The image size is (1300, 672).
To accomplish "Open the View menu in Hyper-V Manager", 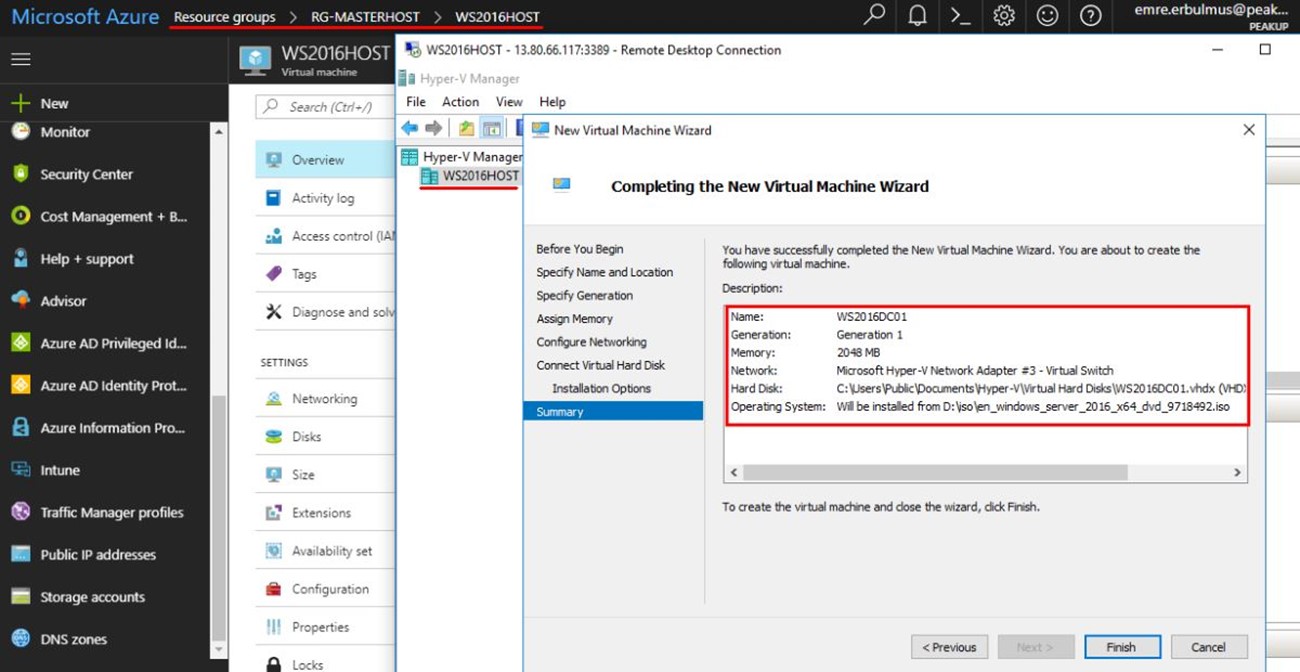I will point(509,102).
